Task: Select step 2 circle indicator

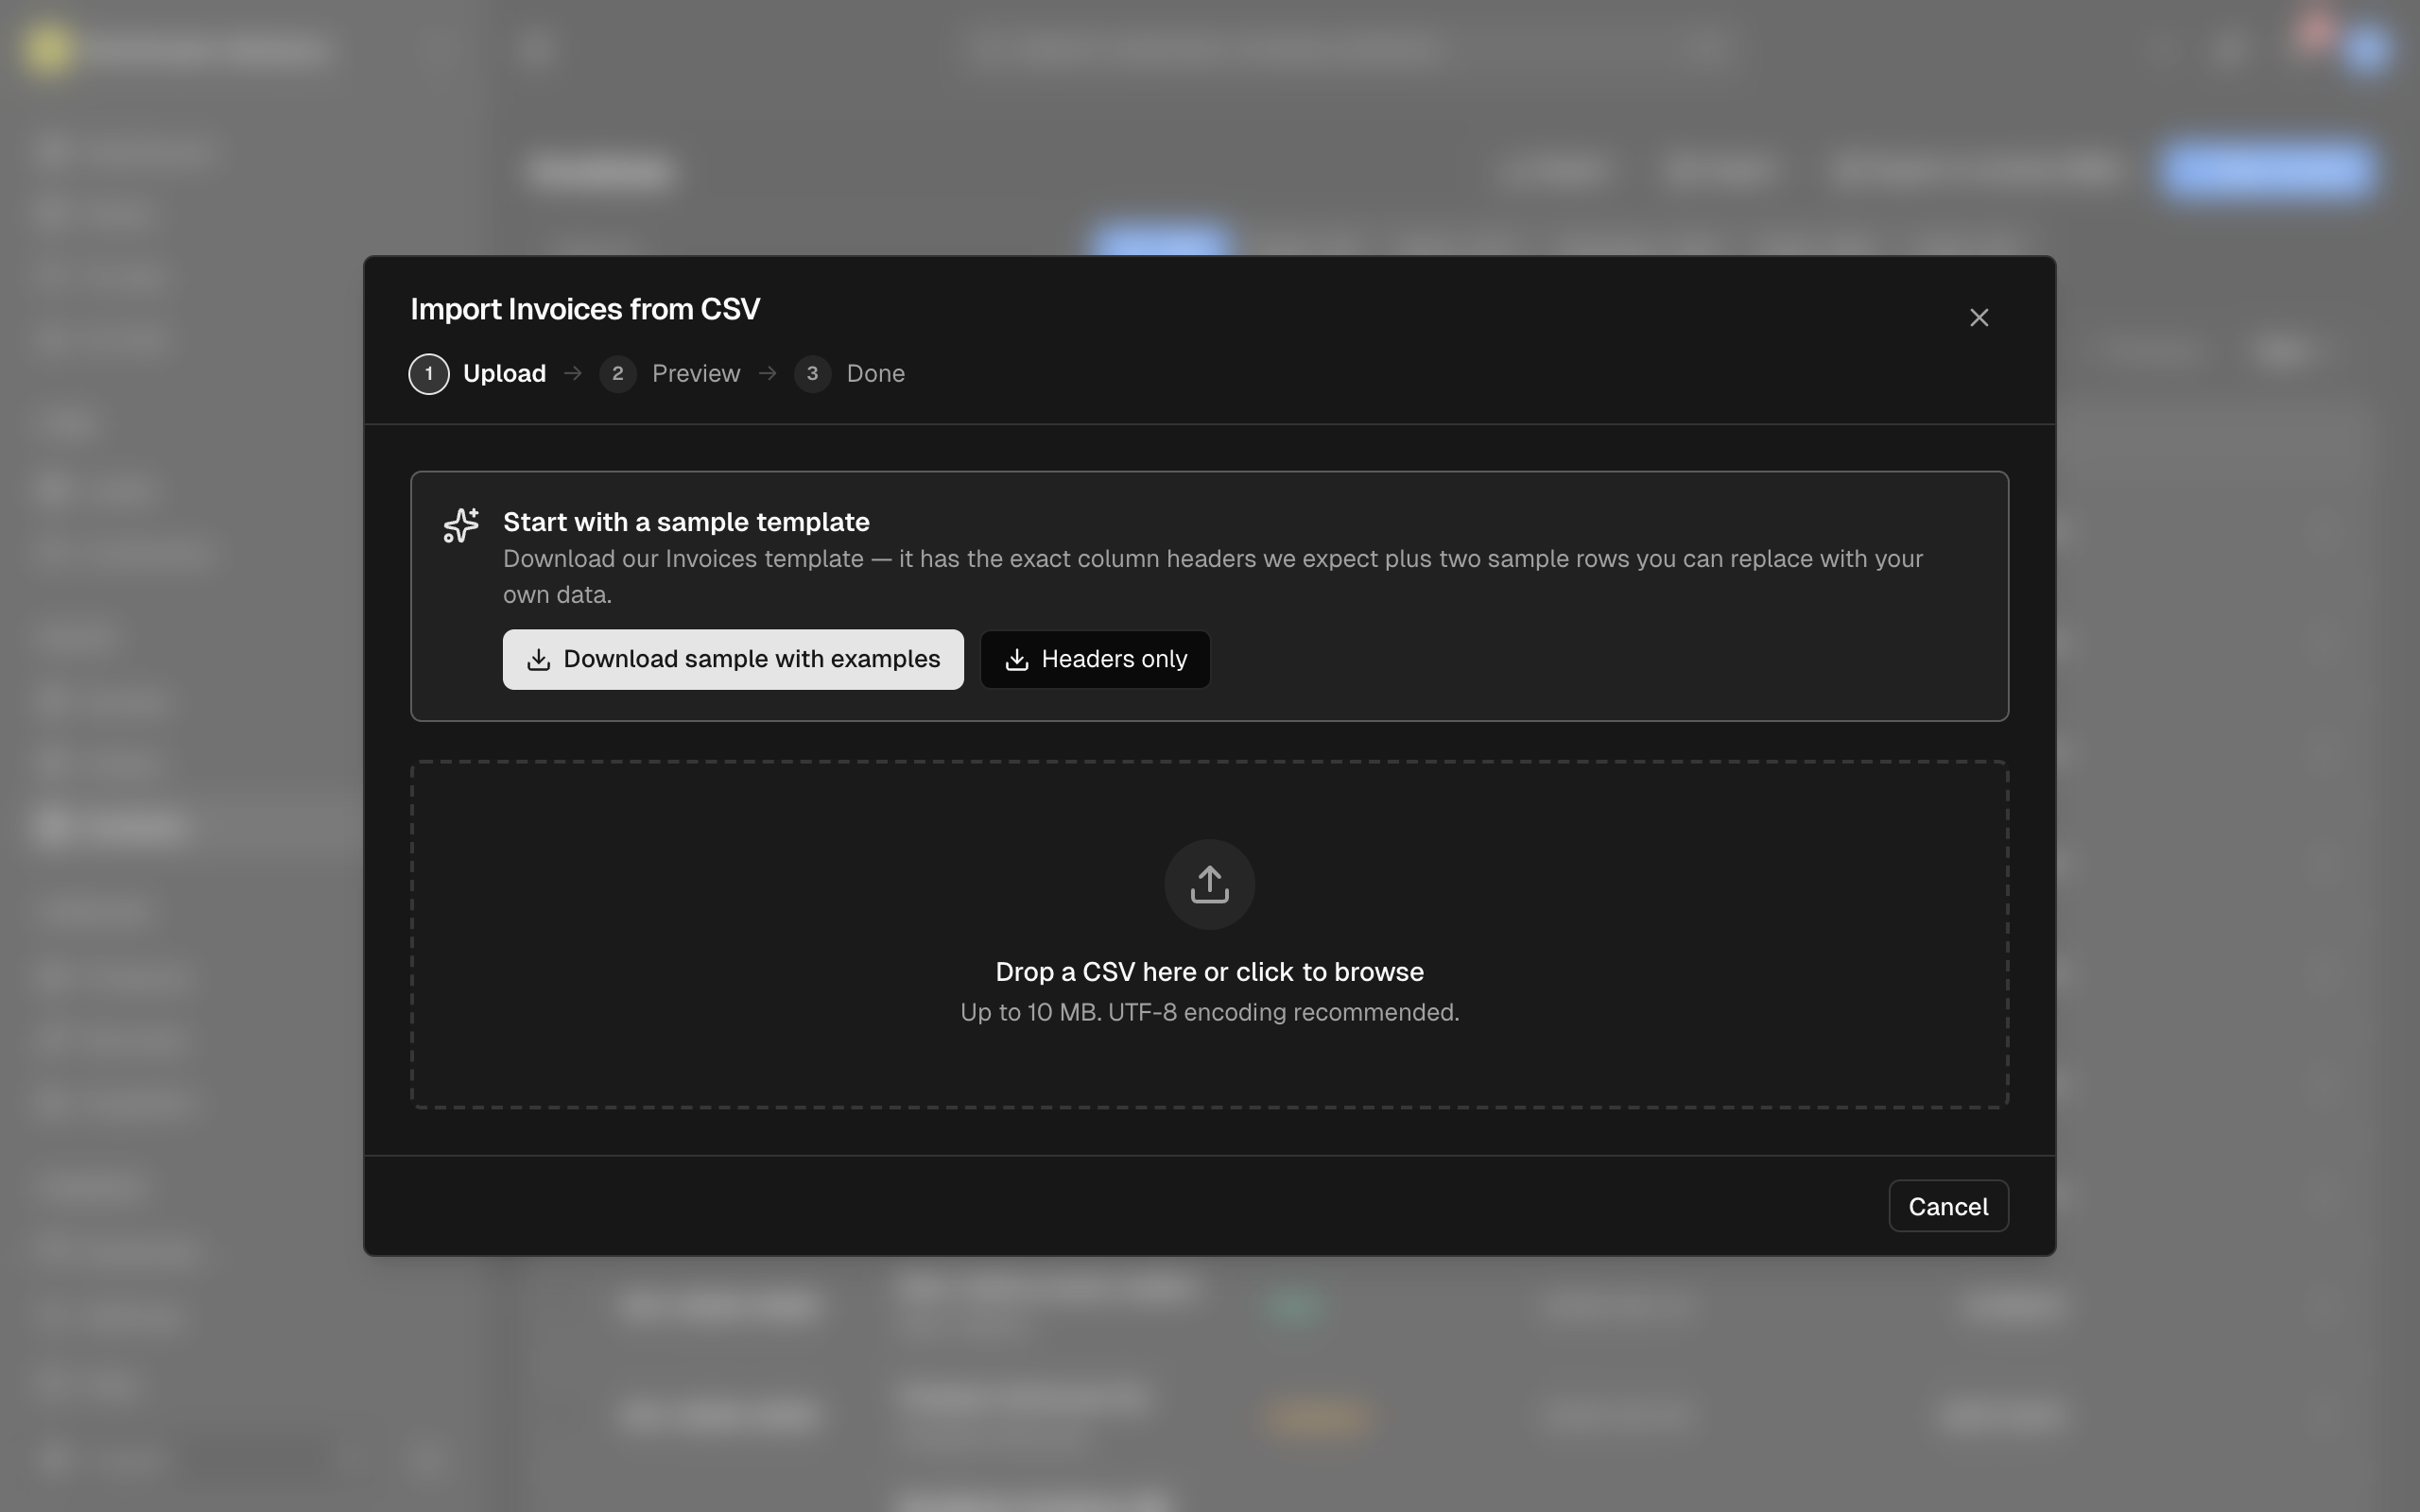Action: (x=618, y=374)
